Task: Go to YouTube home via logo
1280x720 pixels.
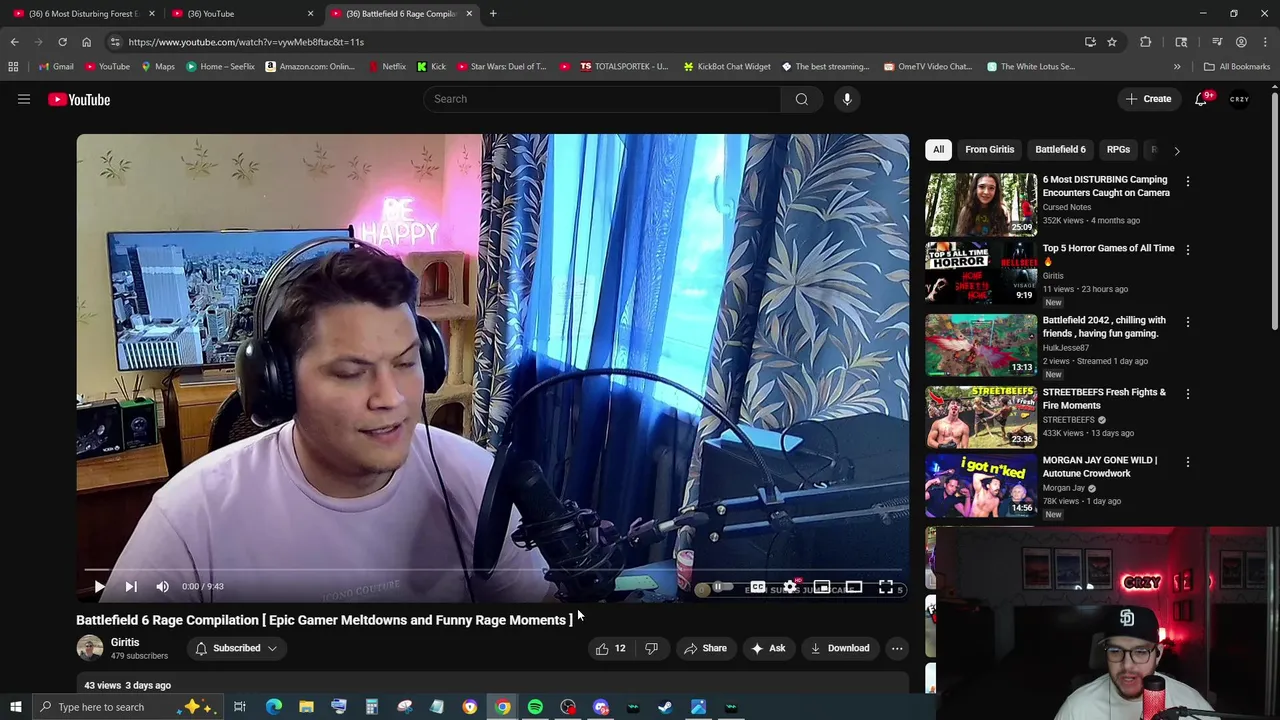Action: [x=79, y=99]
